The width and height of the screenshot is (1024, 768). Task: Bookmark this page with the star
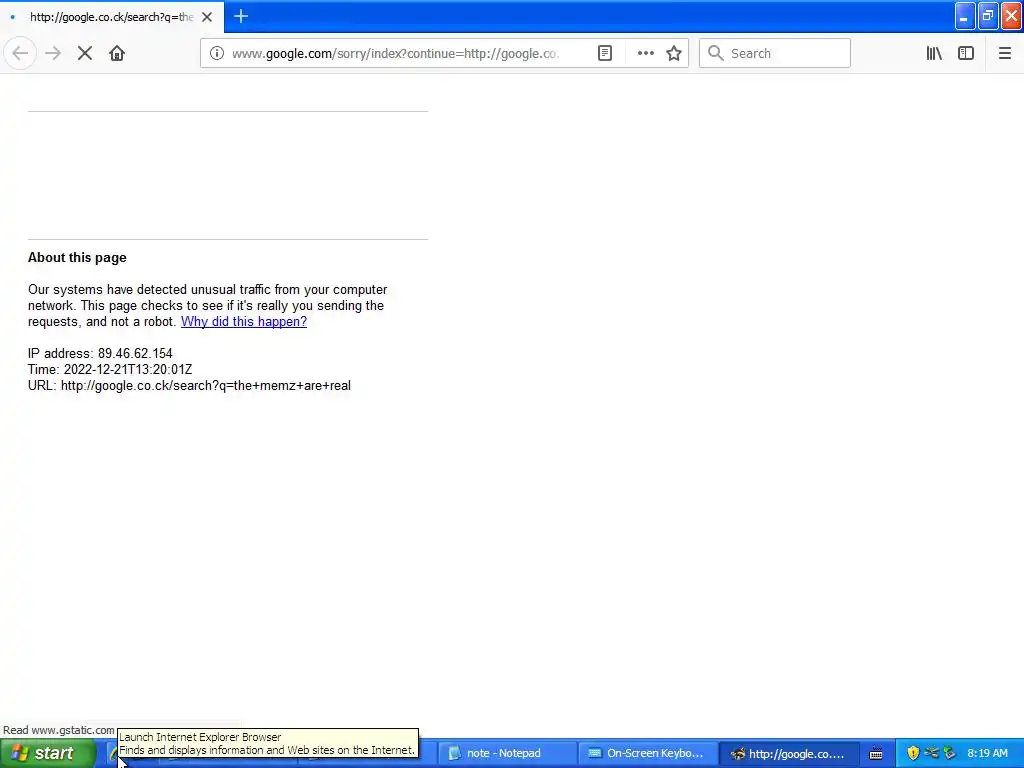pyautogui.click(x=674, y=53)
